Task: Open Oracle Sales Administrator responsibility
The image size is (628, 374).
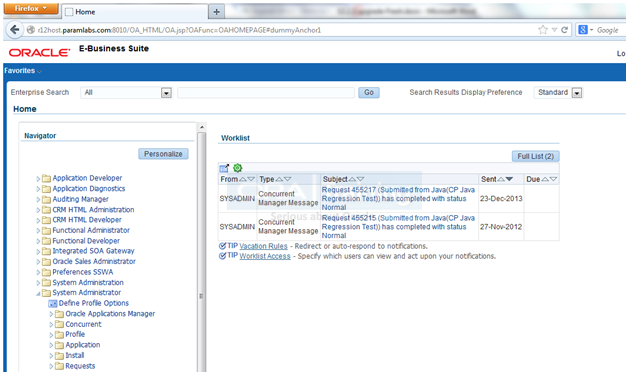Action: click(94, 261)
